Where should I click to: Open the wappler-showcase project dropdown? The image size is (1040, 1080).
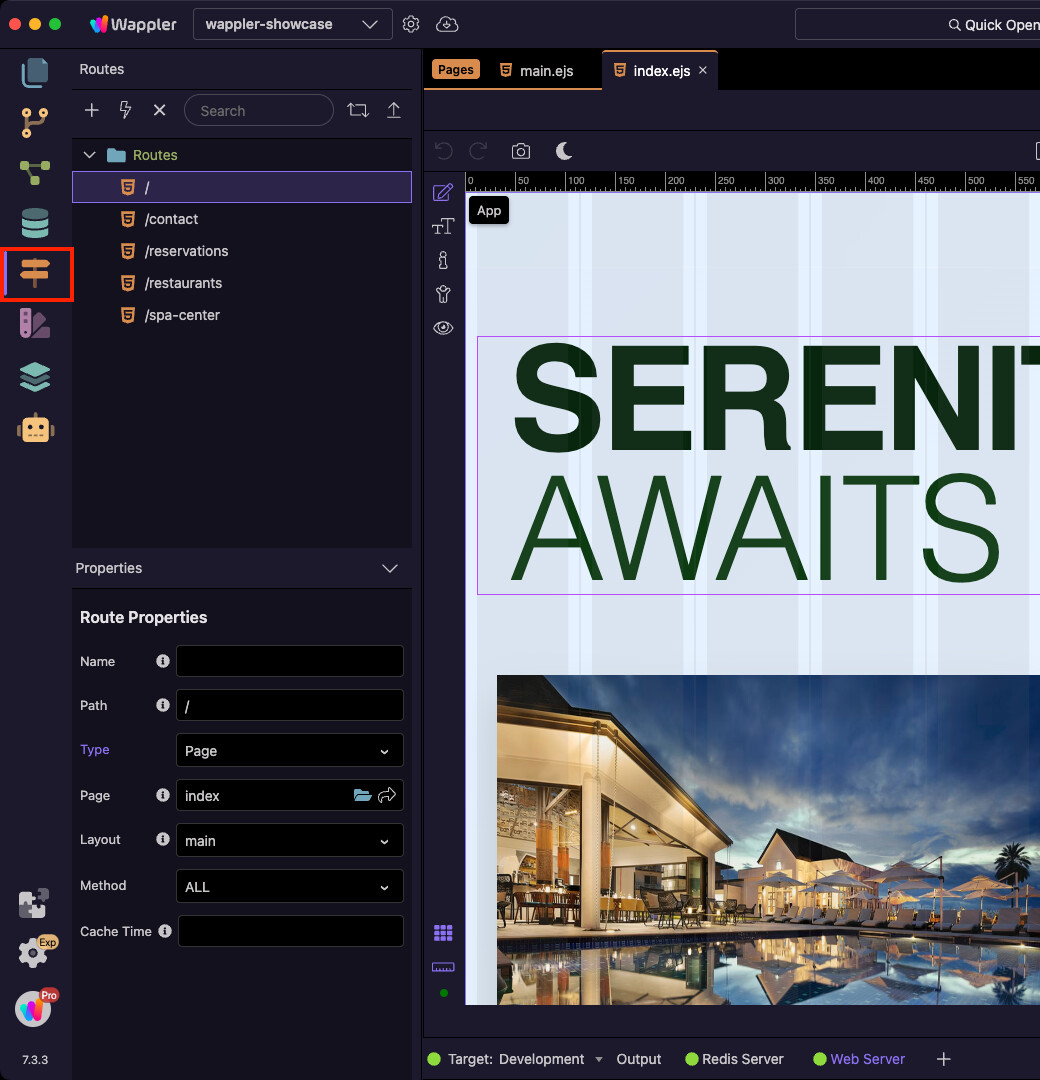pyautogui.click(x=292, y=24)
